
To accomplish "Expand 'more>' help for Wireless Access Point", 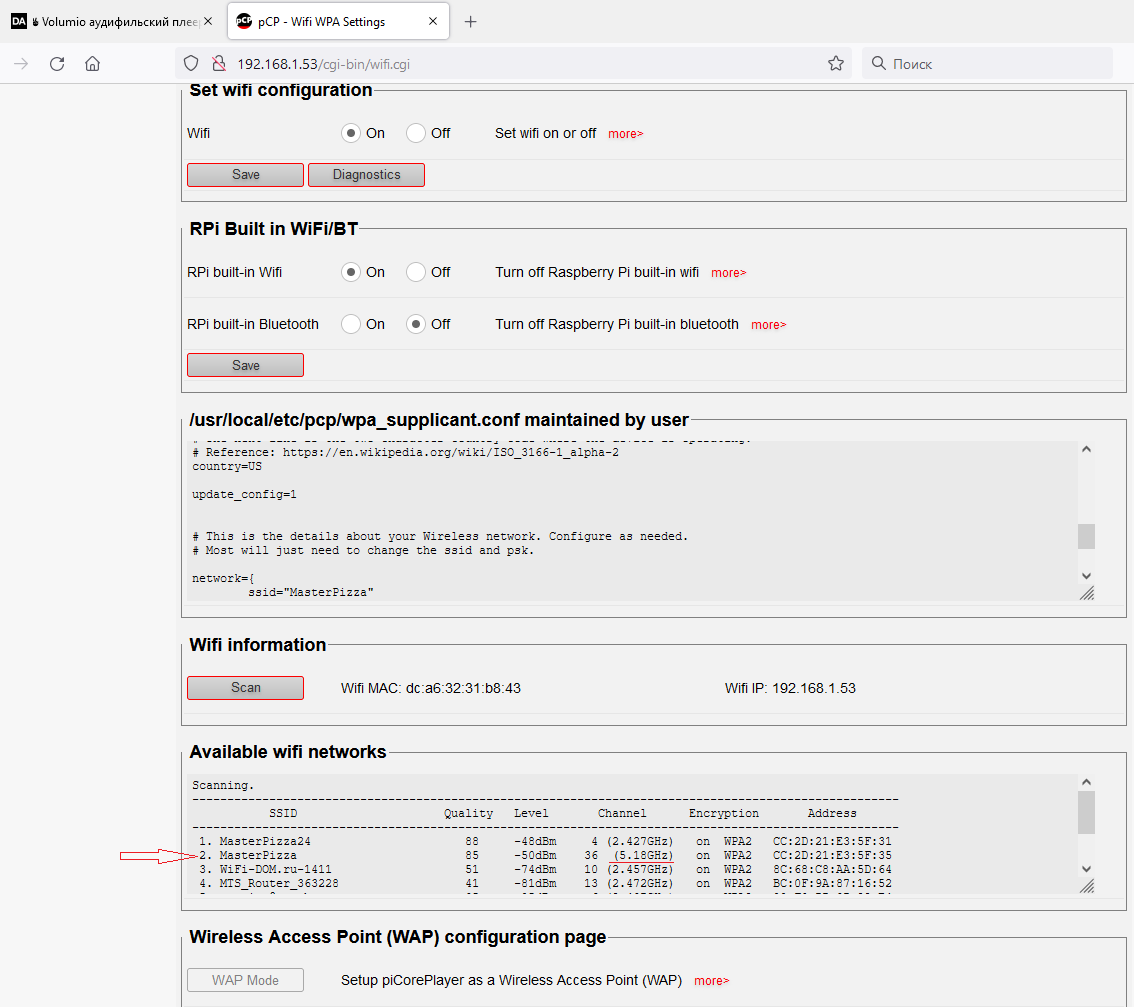I will (711, 981).
